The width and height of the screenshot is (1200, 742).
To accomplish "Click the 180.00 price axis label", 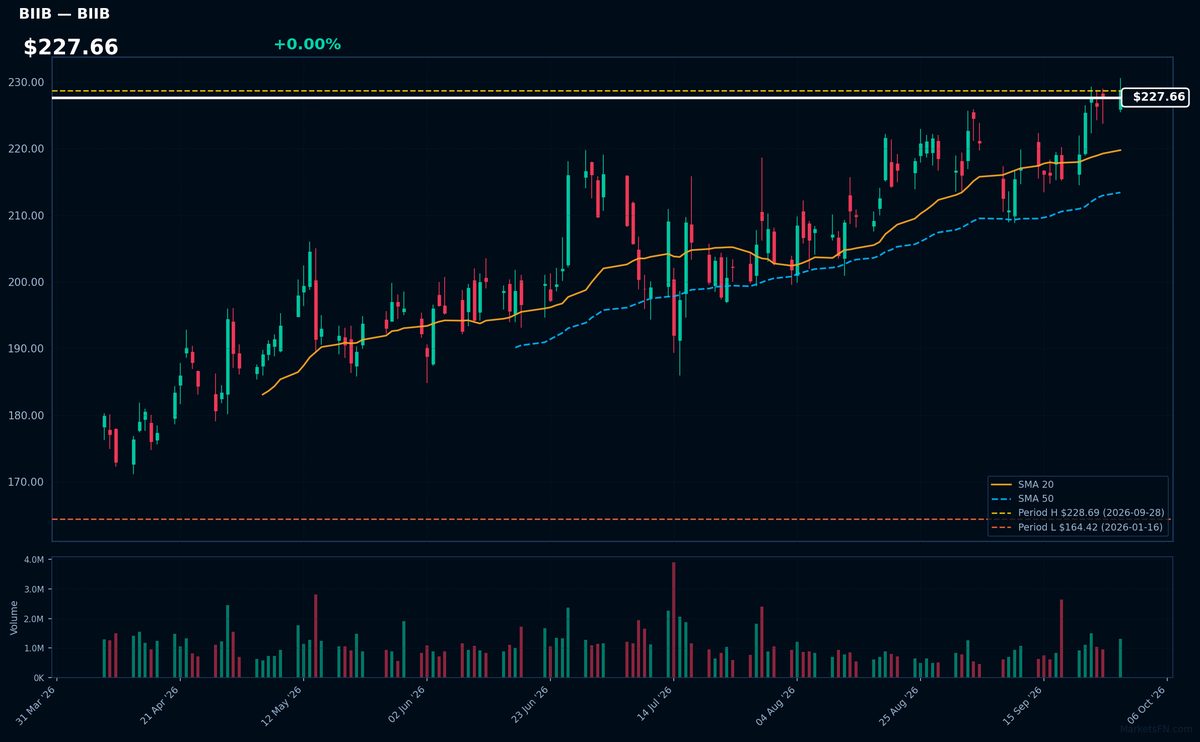I will (27, 416).
